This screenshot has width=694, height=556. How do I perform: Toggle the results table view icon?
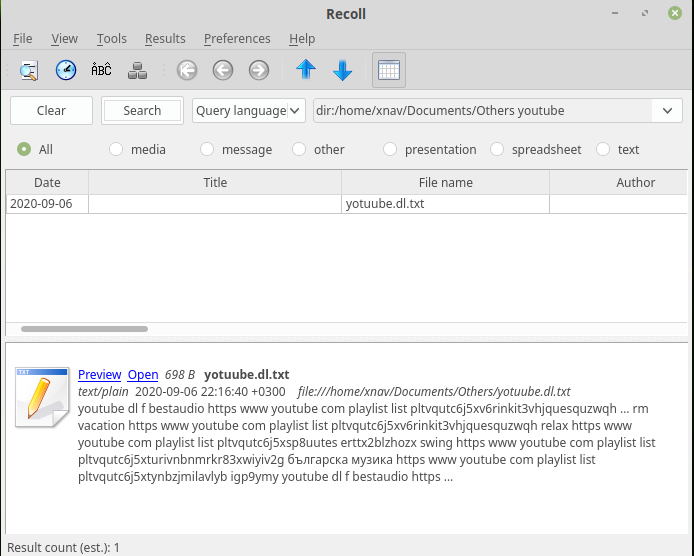[388, 70]
